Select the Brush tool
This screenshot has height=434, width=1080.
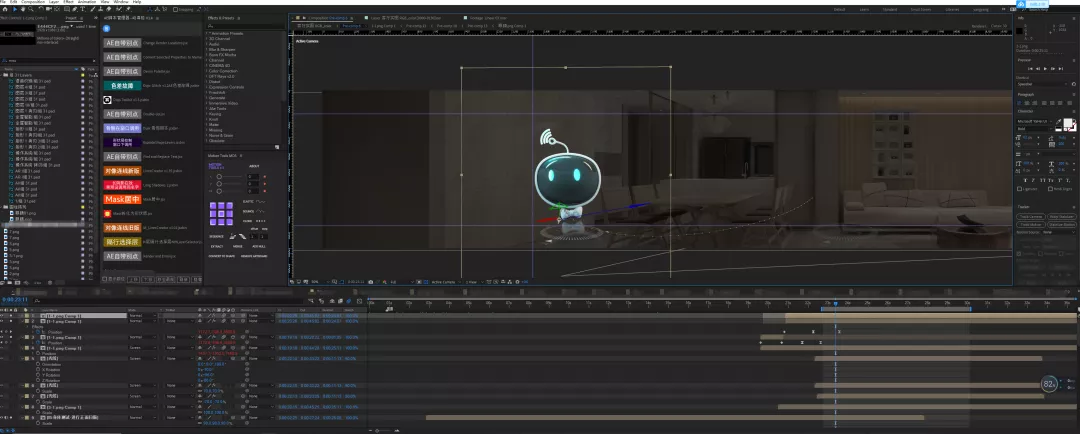click(x=93, y=10)
